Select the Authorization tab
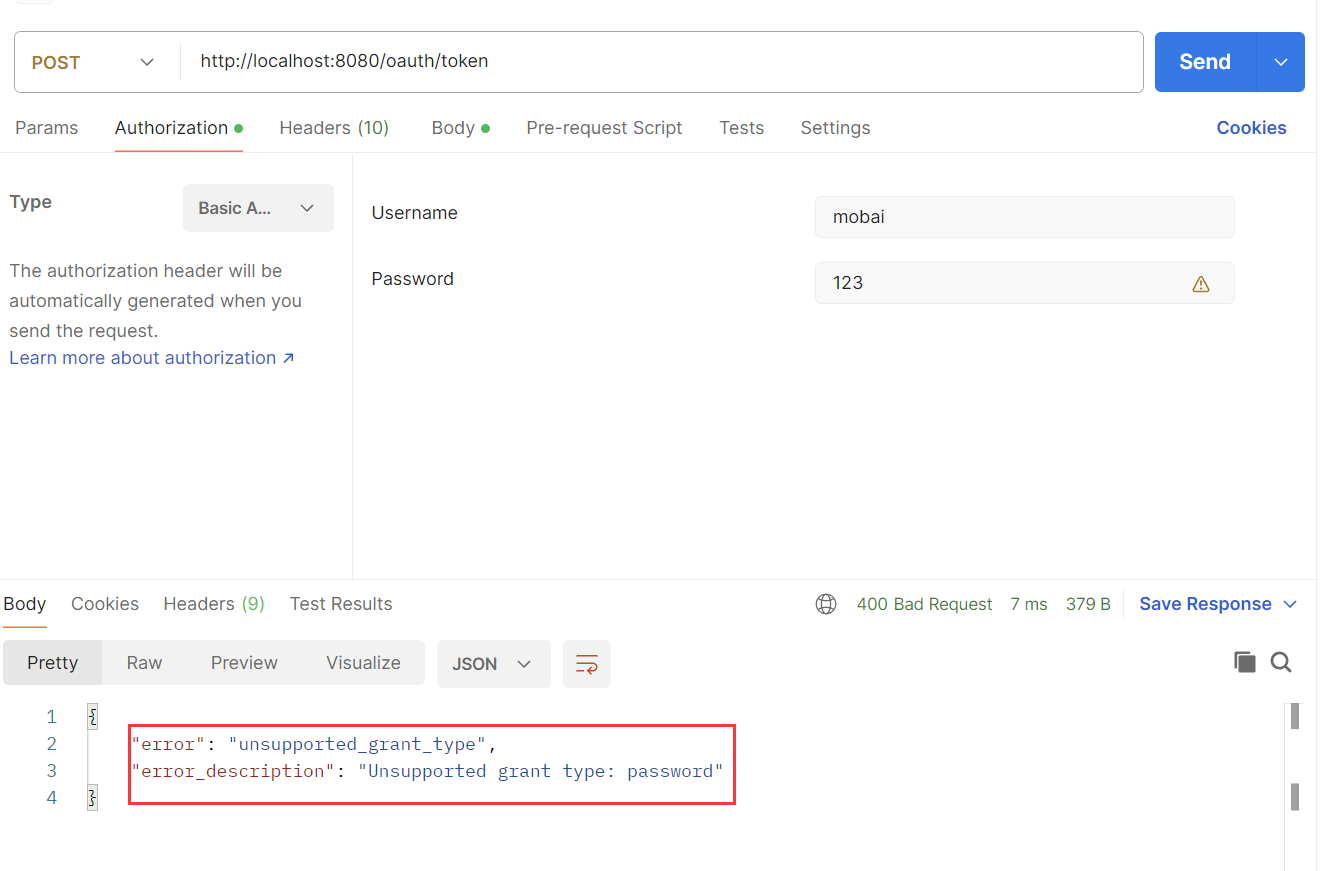 [x=179, y=128]
